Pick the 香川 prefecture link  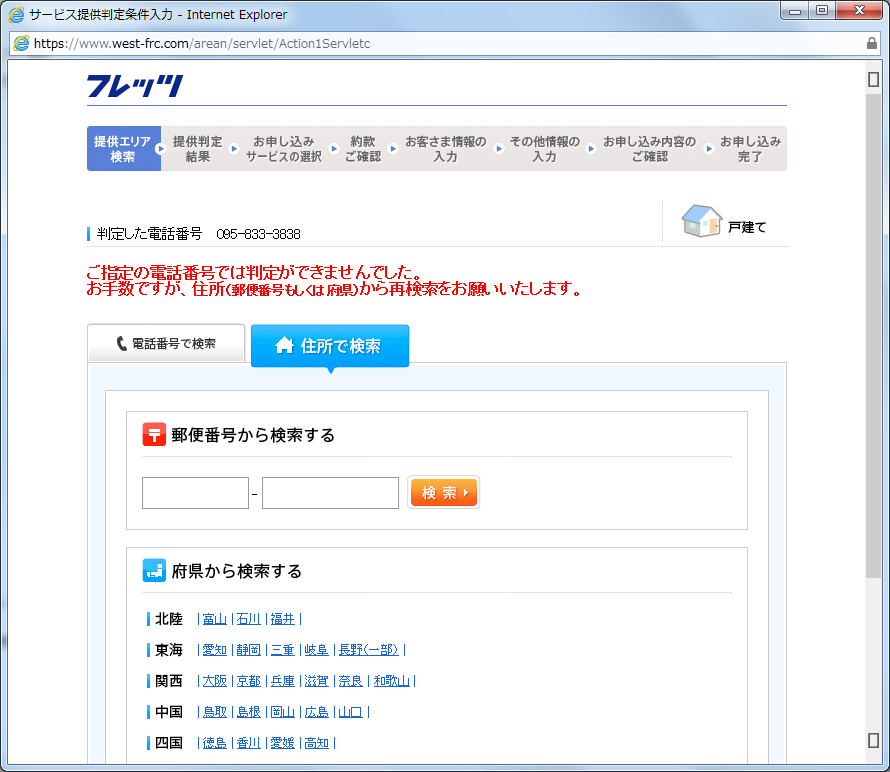248,743
